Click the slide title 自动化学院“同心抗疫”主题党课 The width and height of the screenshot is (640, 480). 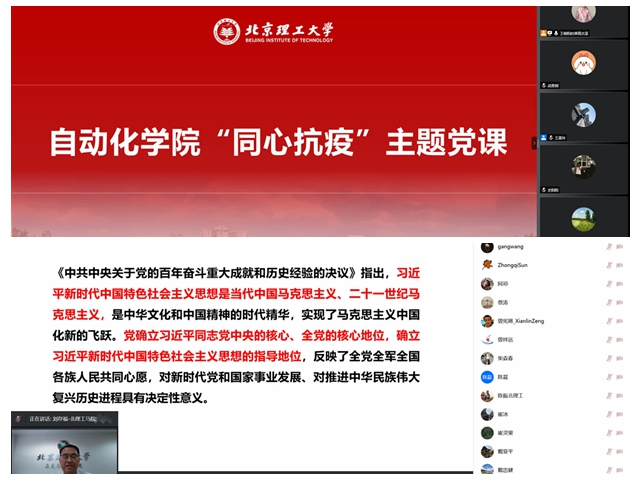click(279, 143)
